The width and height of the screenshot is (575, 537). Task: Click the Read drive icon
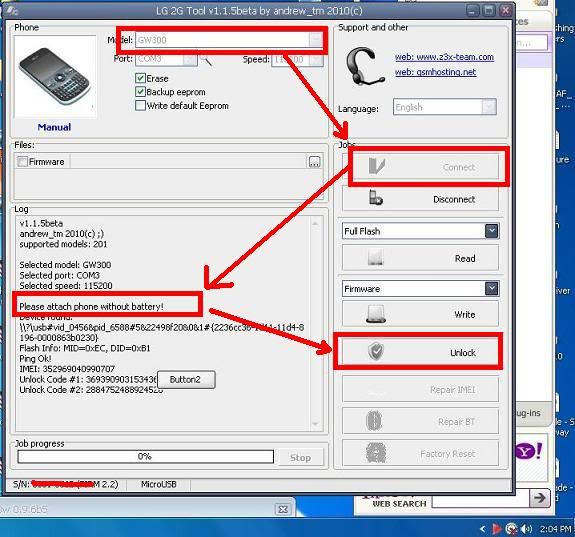[376, 257]
